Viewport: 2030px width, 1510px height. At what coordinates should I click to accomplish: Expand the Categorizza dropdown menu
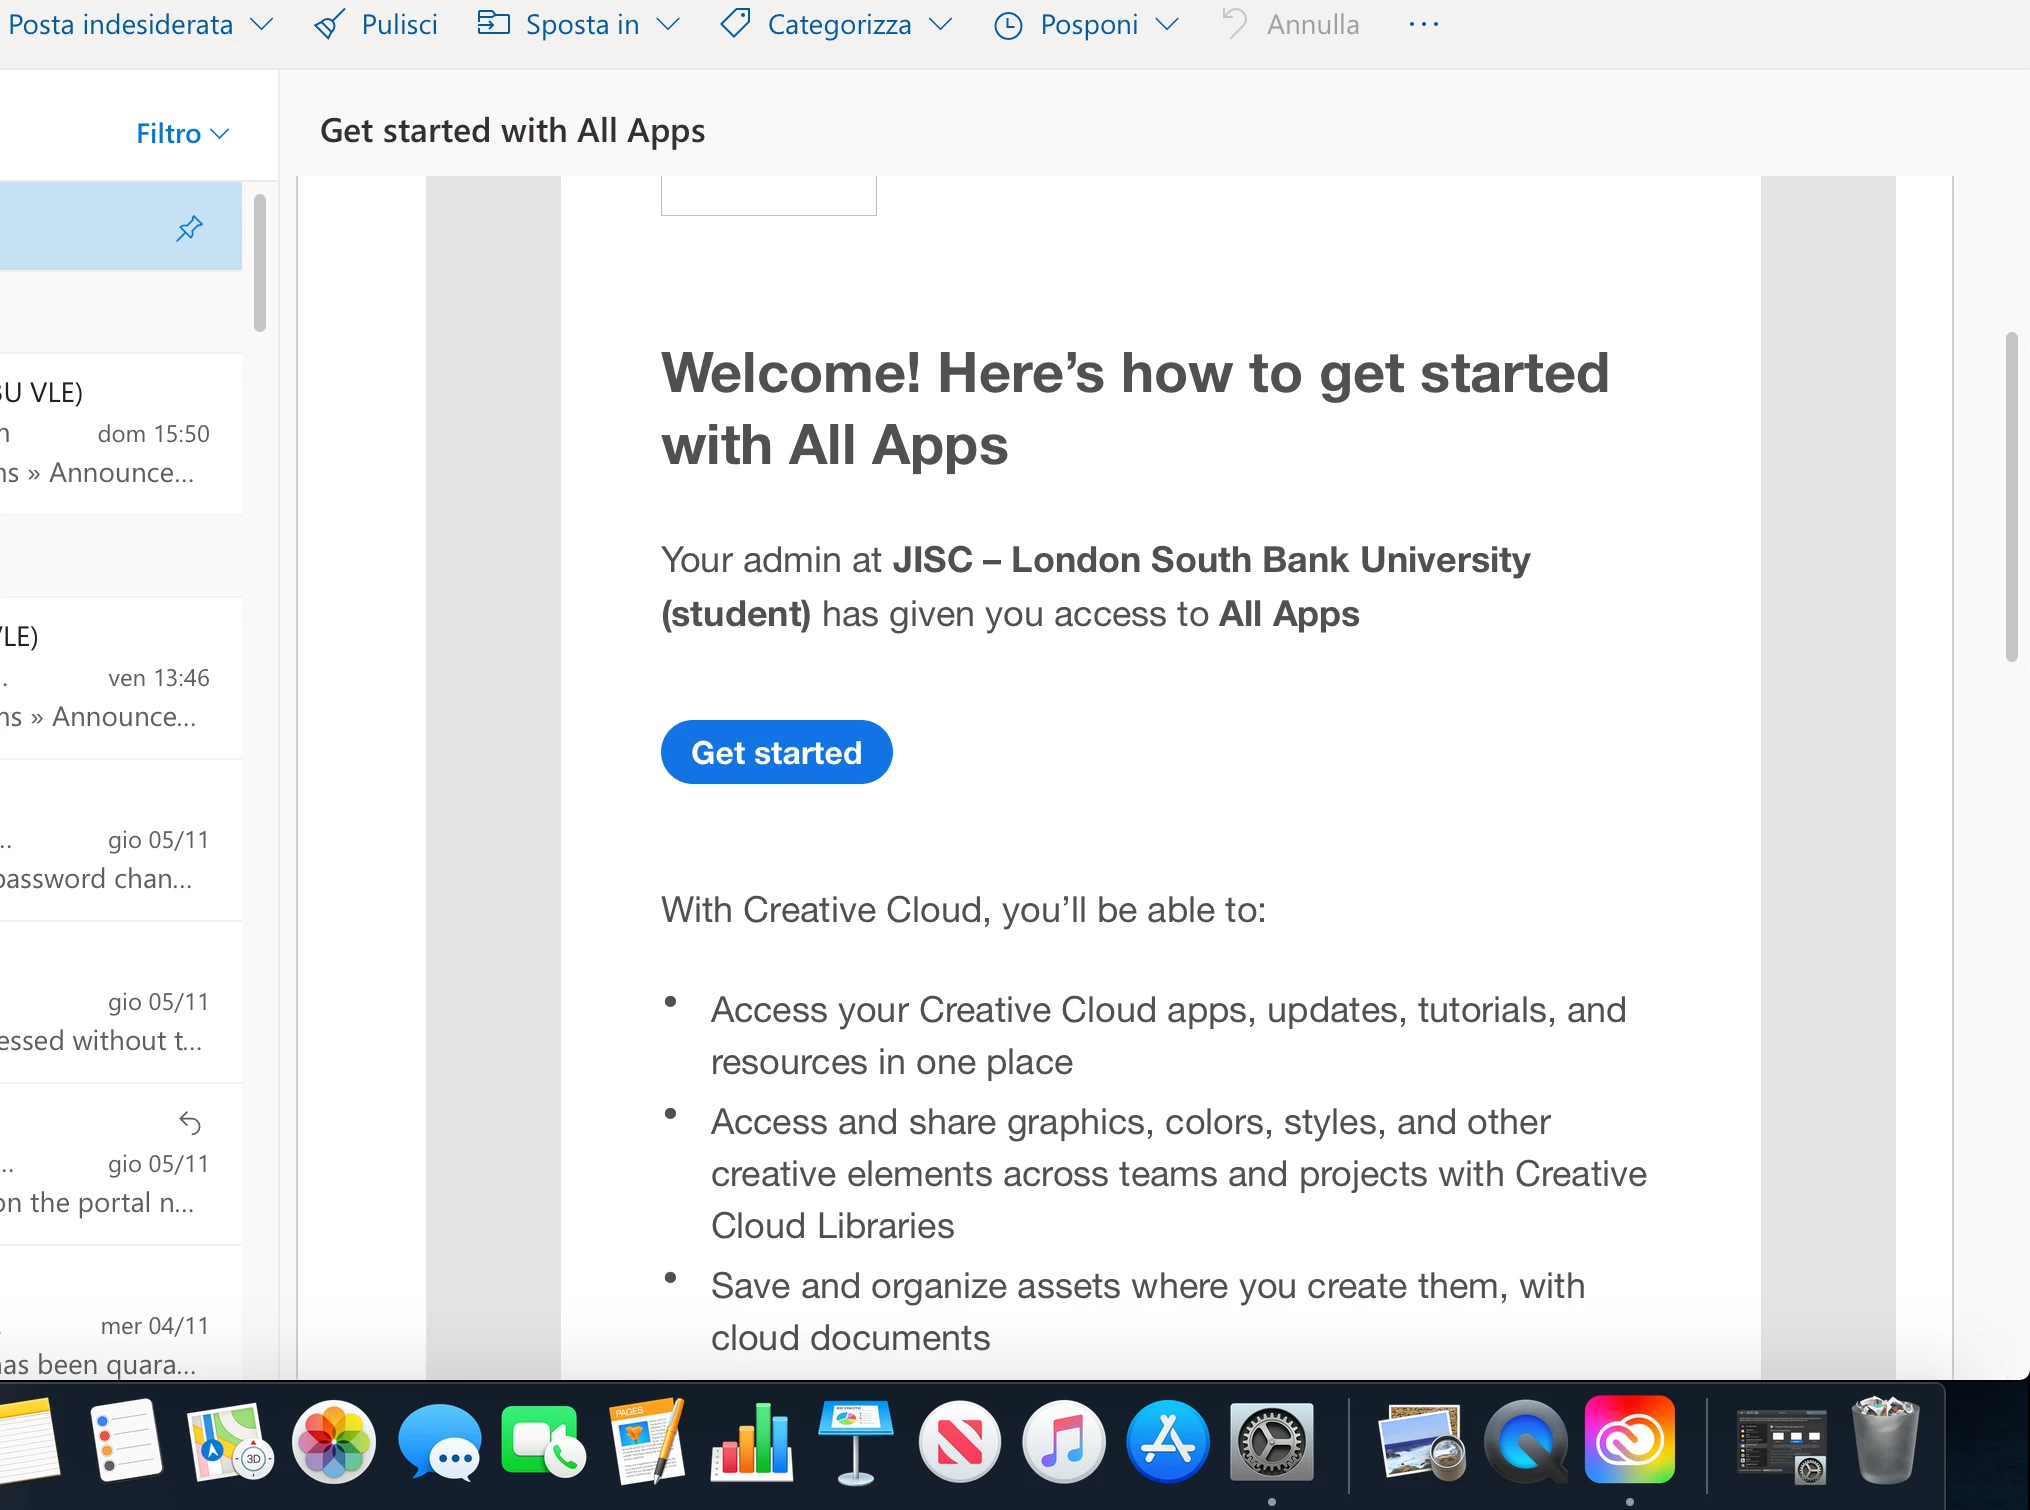(x=940, y=24)
